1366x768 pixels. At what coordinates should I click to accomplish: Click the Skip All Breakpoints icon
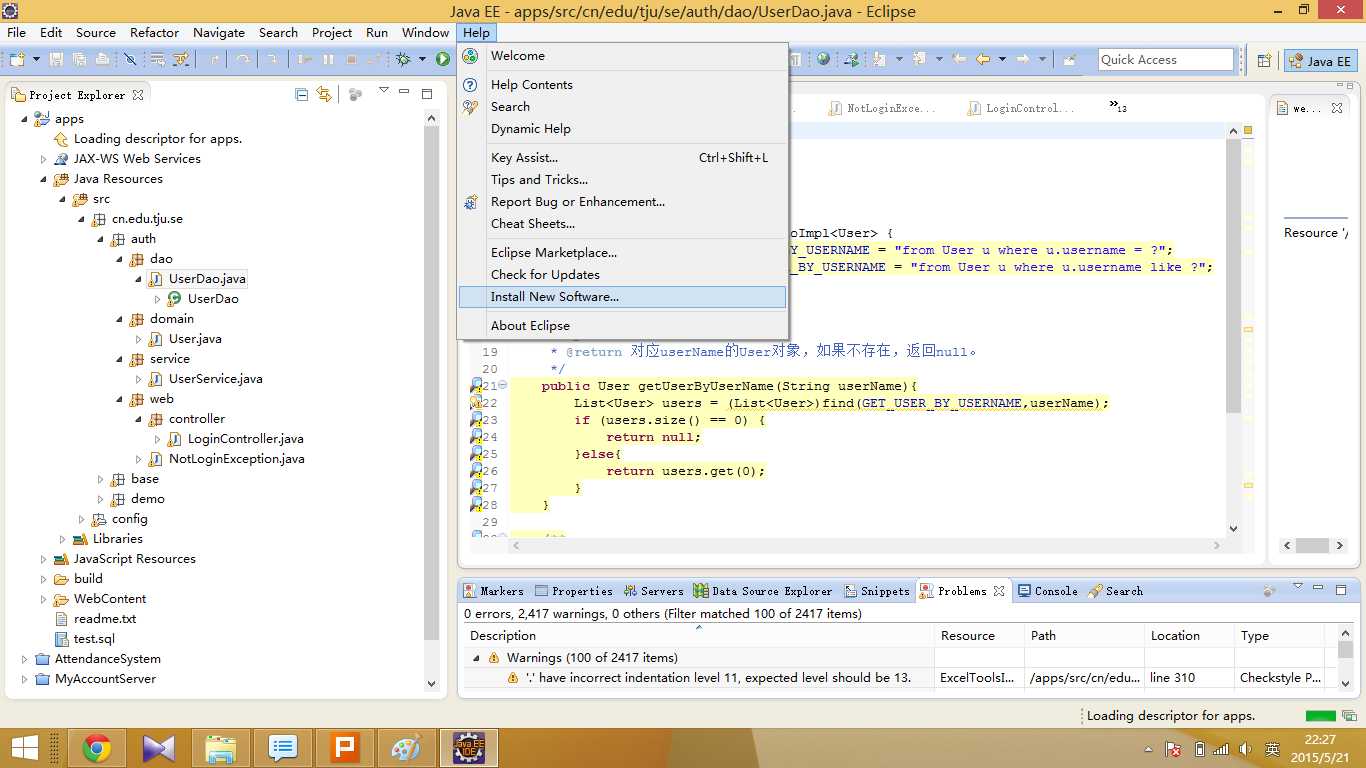tap(130, 60)
